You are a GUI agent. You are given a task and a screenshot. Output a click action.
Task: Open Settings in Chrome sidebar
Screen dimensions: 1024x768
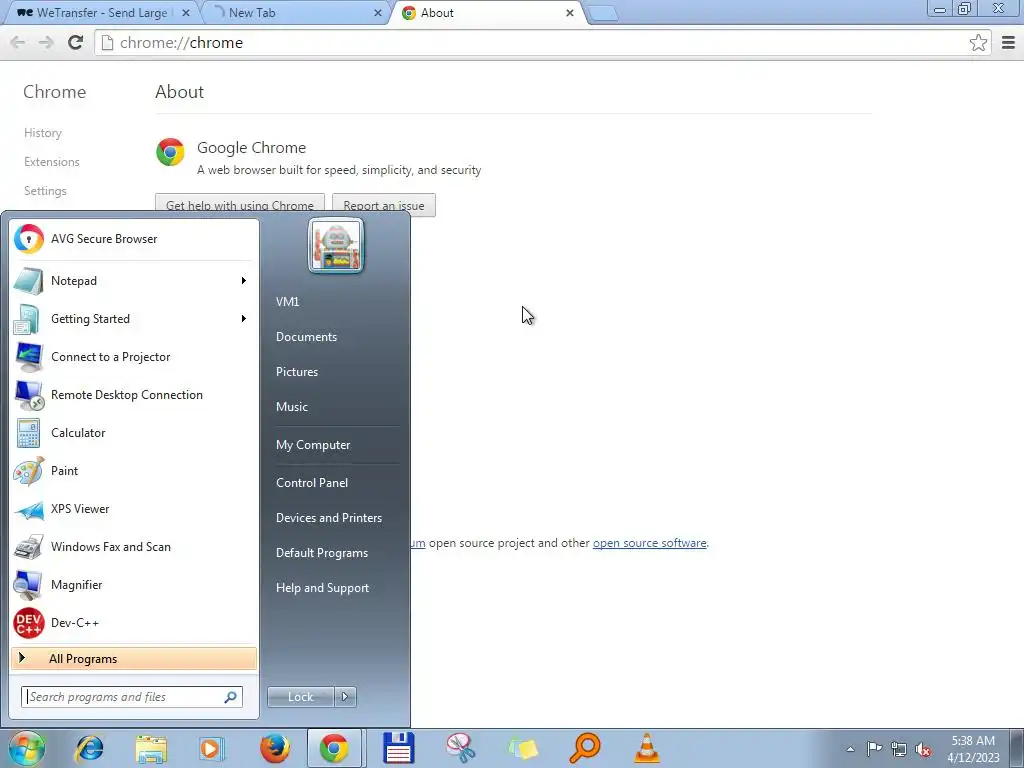point(45,191)
